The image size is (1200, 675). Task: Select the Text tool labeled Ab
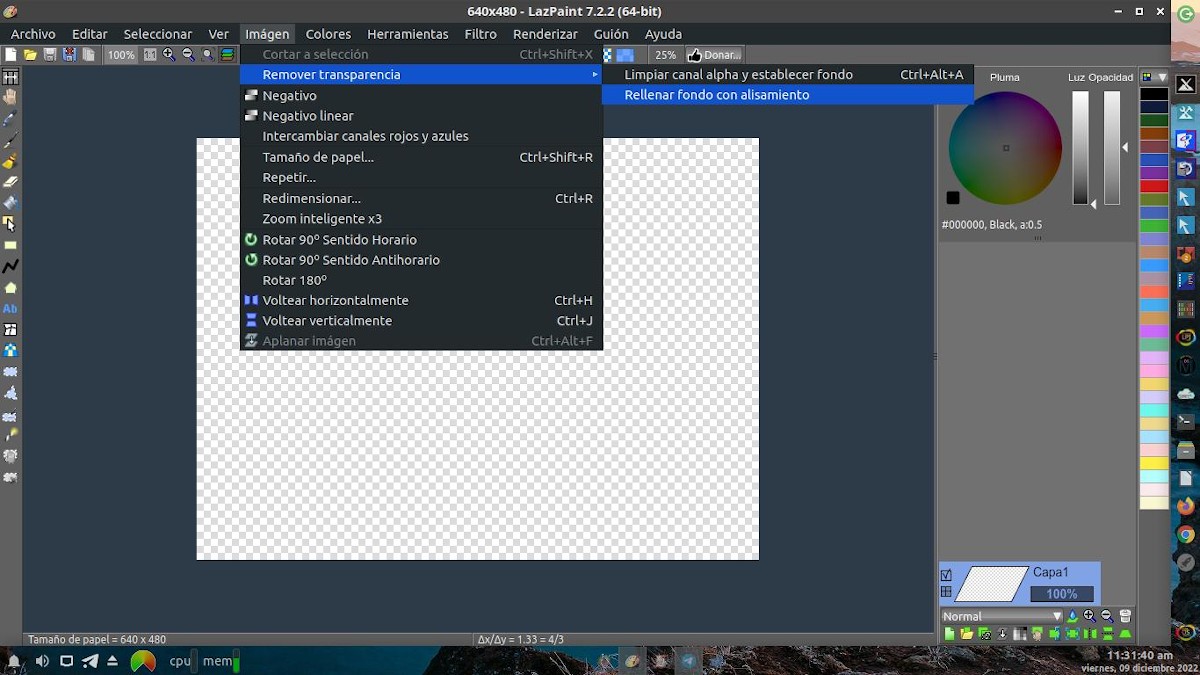[x=10, y=308]
